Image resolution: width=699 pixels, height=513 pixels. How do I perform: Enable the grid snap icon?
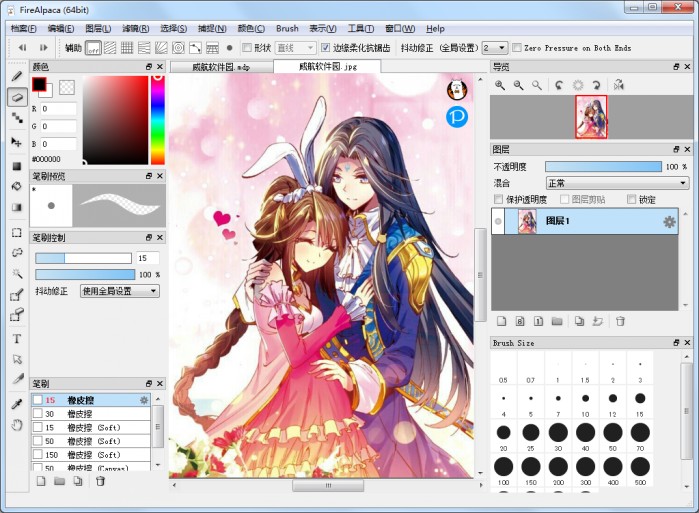127,48
